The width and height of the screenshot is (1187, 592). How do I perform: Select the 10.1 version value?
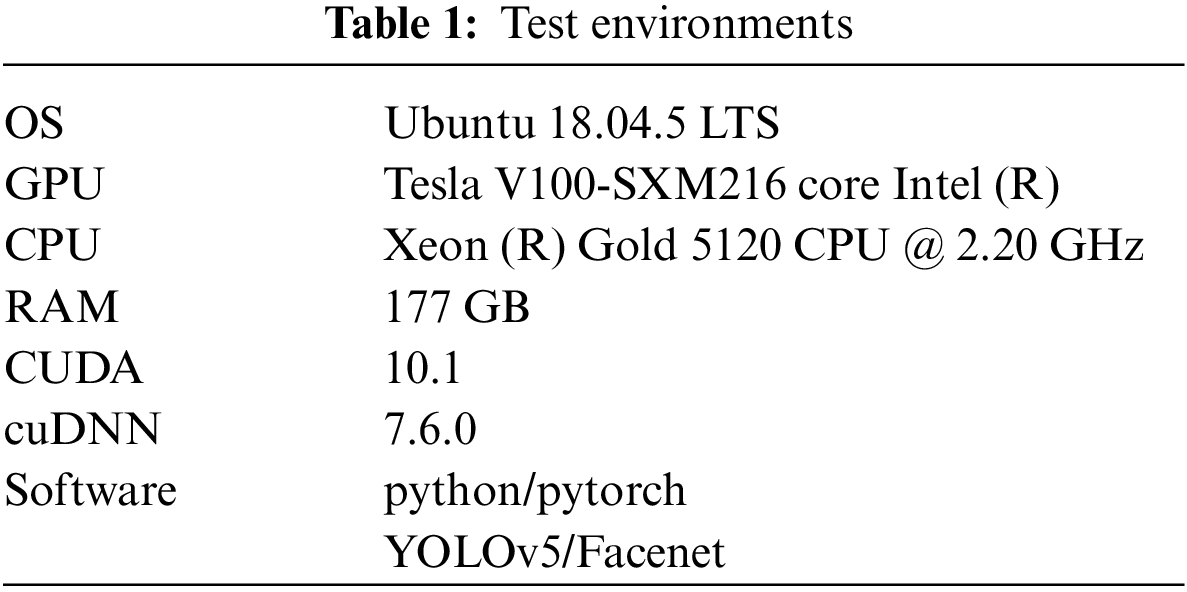pyautogui.click(x=422, y=369)
